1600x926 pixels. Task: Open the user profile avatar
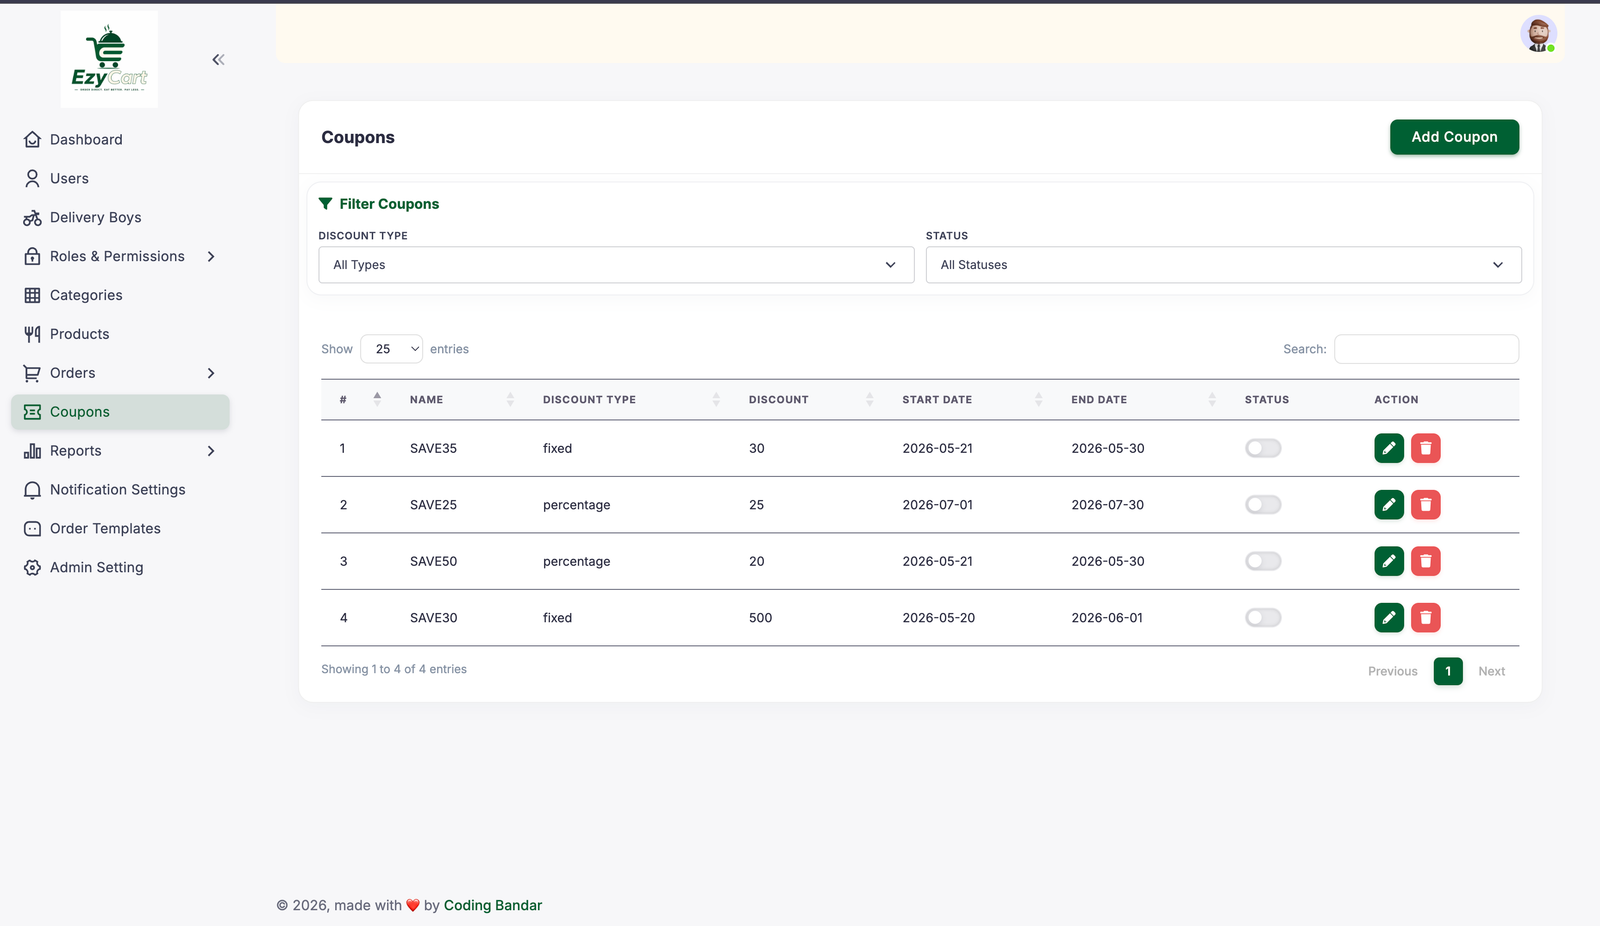[1538, 34]
